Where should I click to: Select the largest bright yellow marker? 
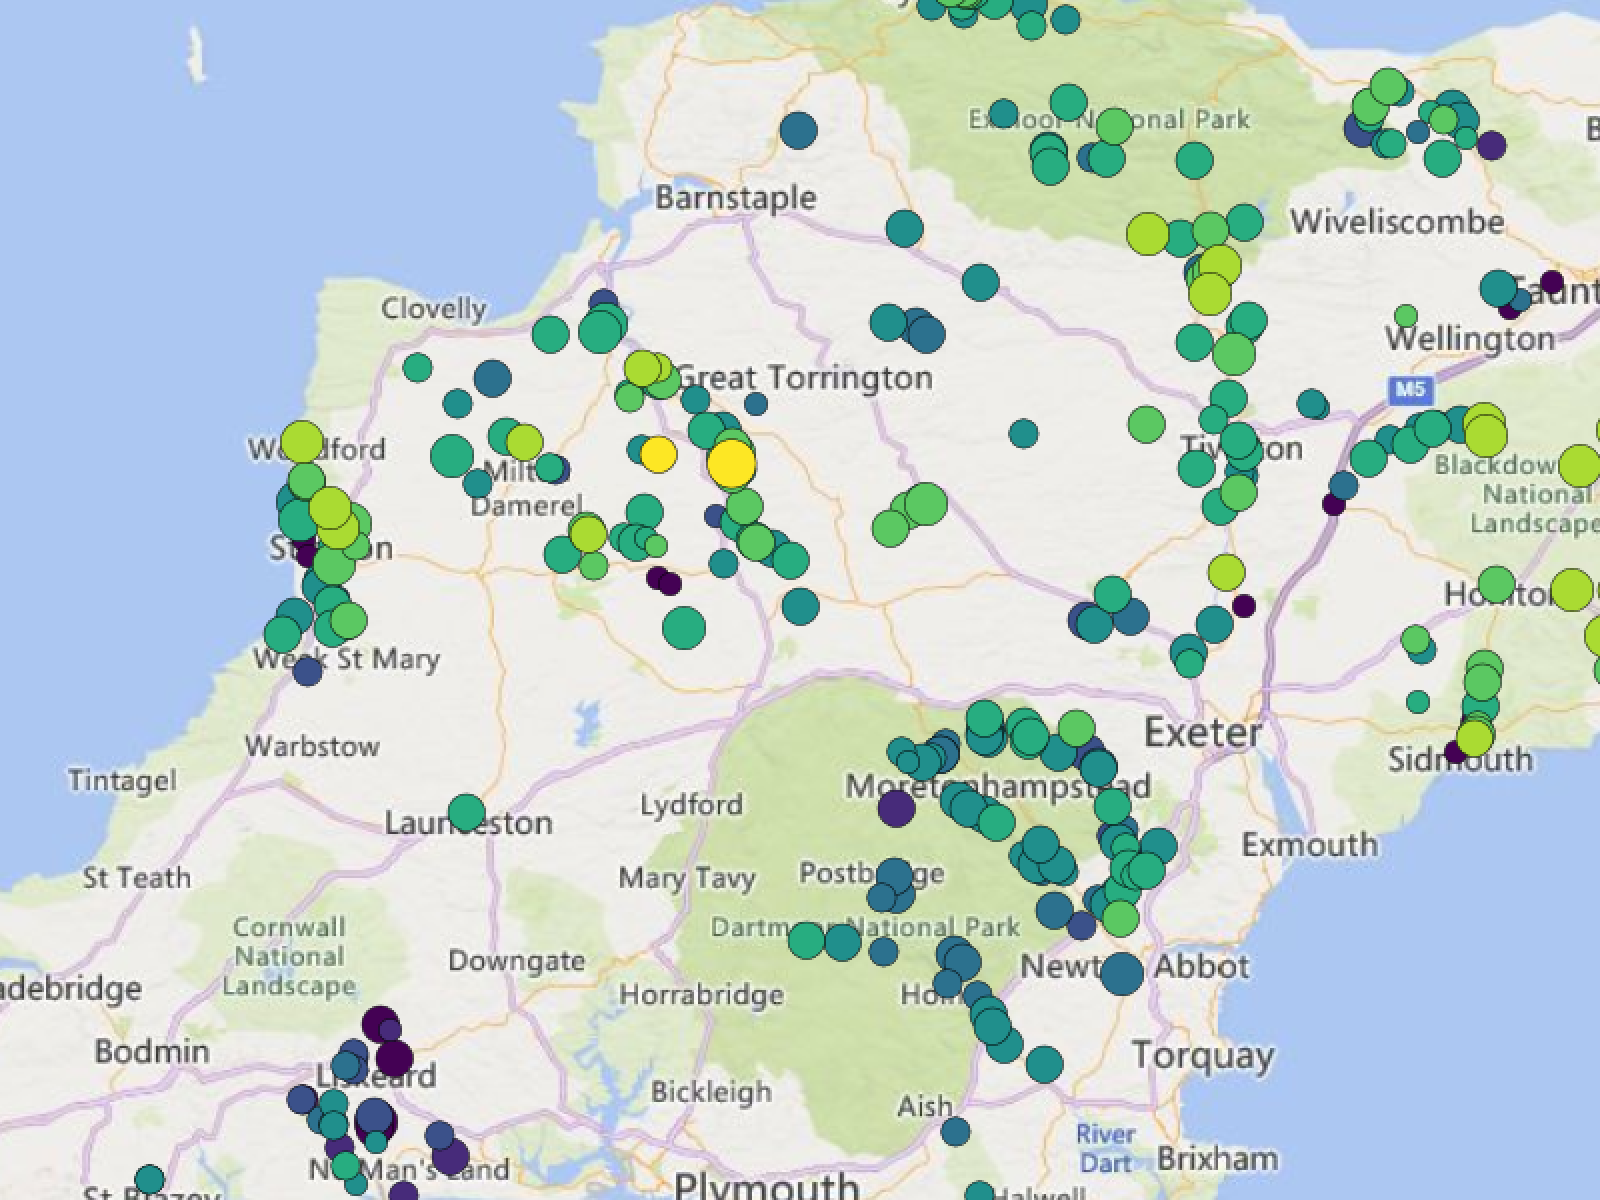click(731, 464)
